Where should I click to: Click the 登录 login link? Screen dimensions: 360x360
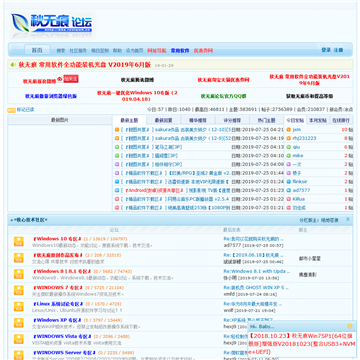(x=326, y=50)
